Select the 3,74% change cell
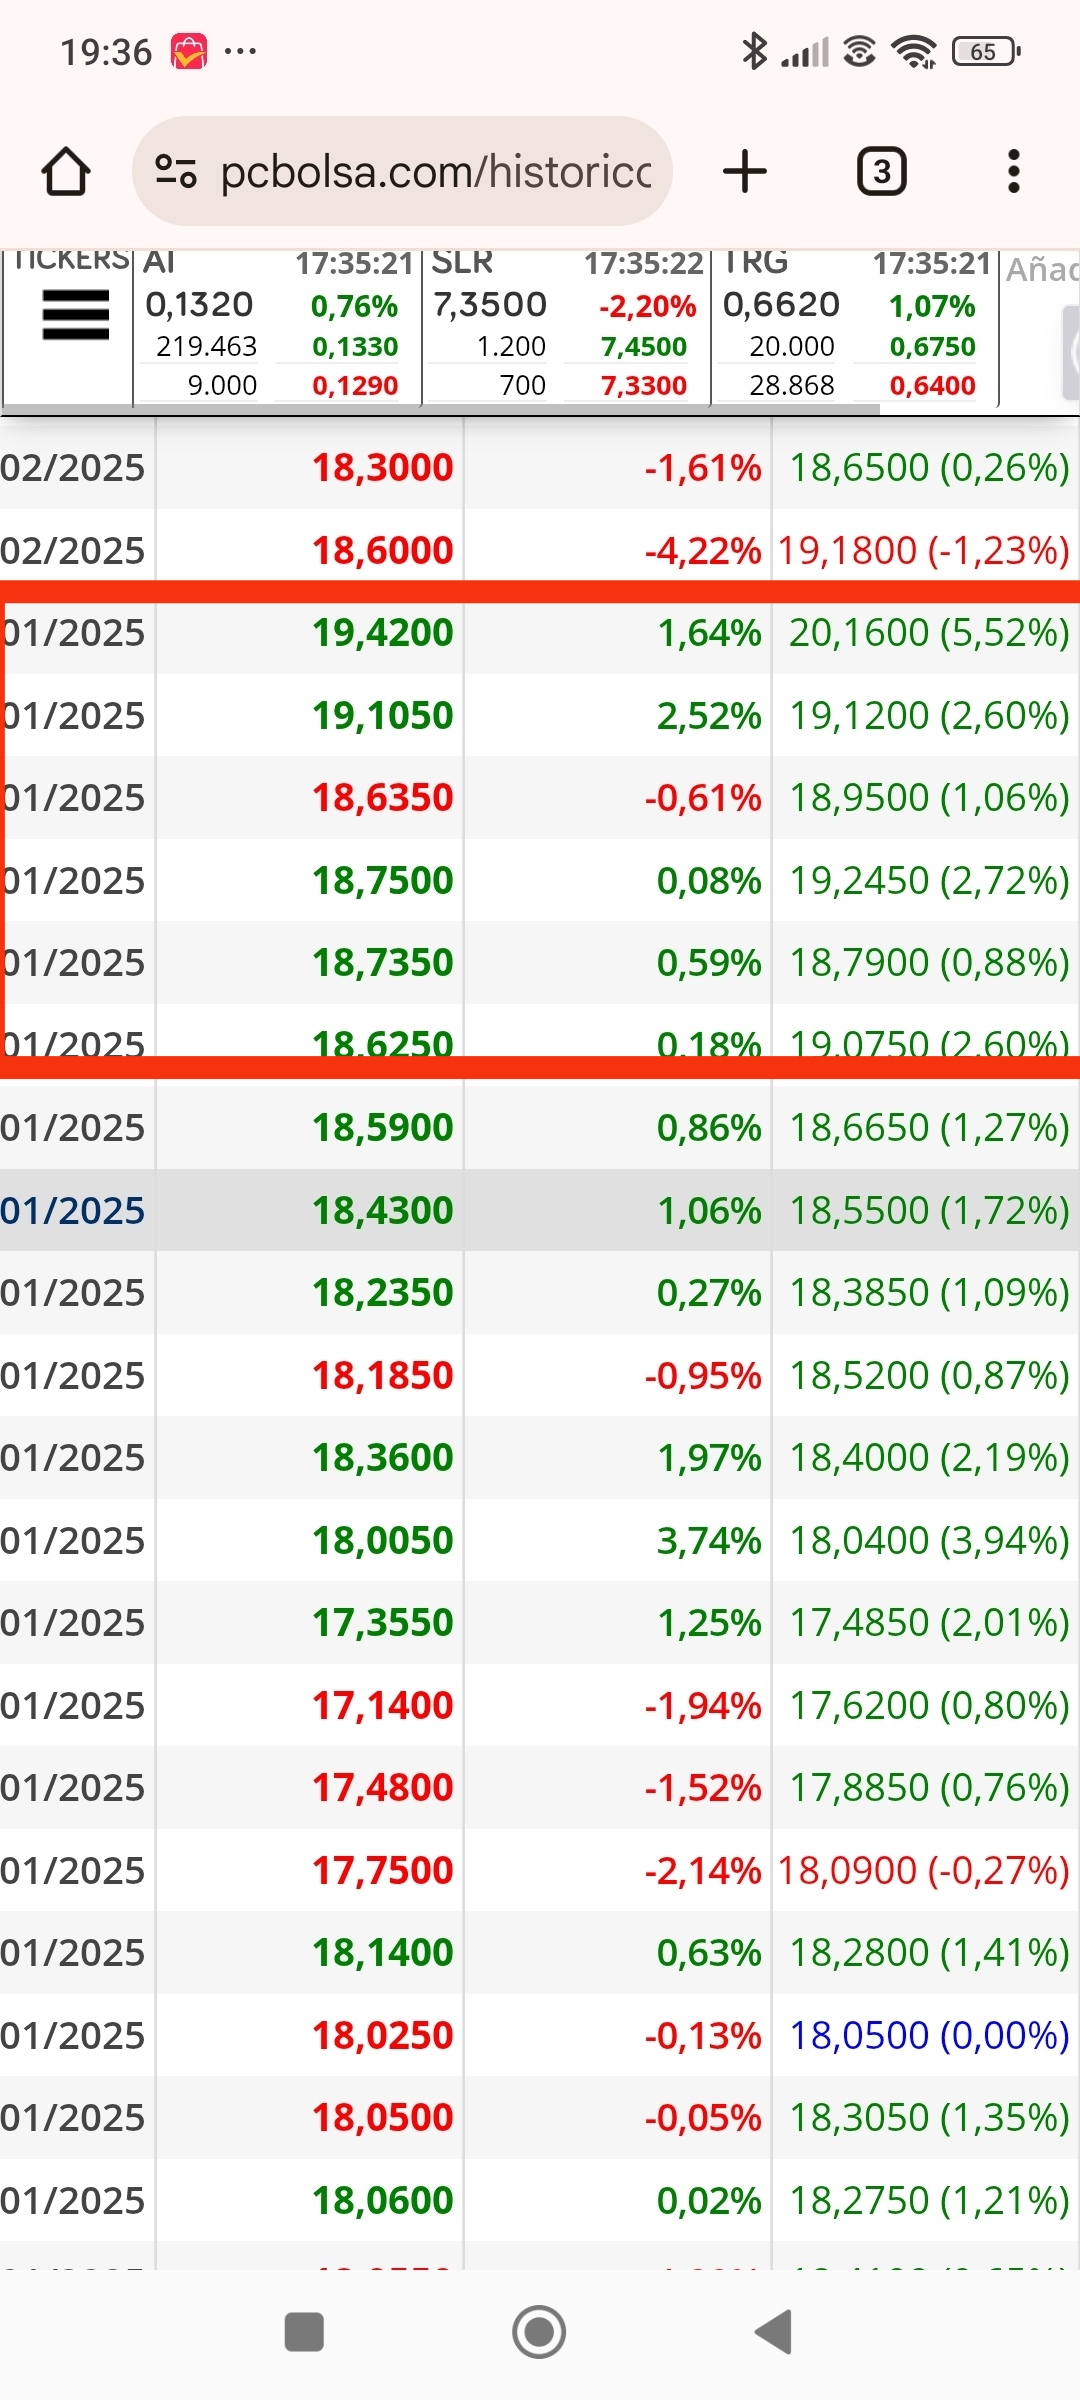 (x=709, y=1541)
